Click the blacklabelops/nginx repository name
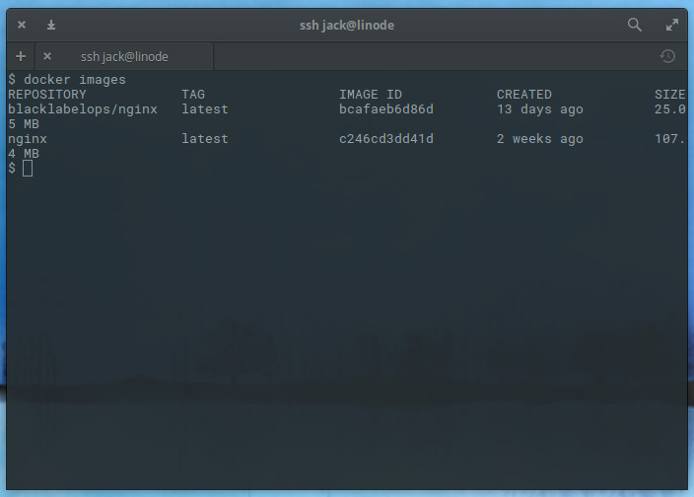 [x=83, y=109]
